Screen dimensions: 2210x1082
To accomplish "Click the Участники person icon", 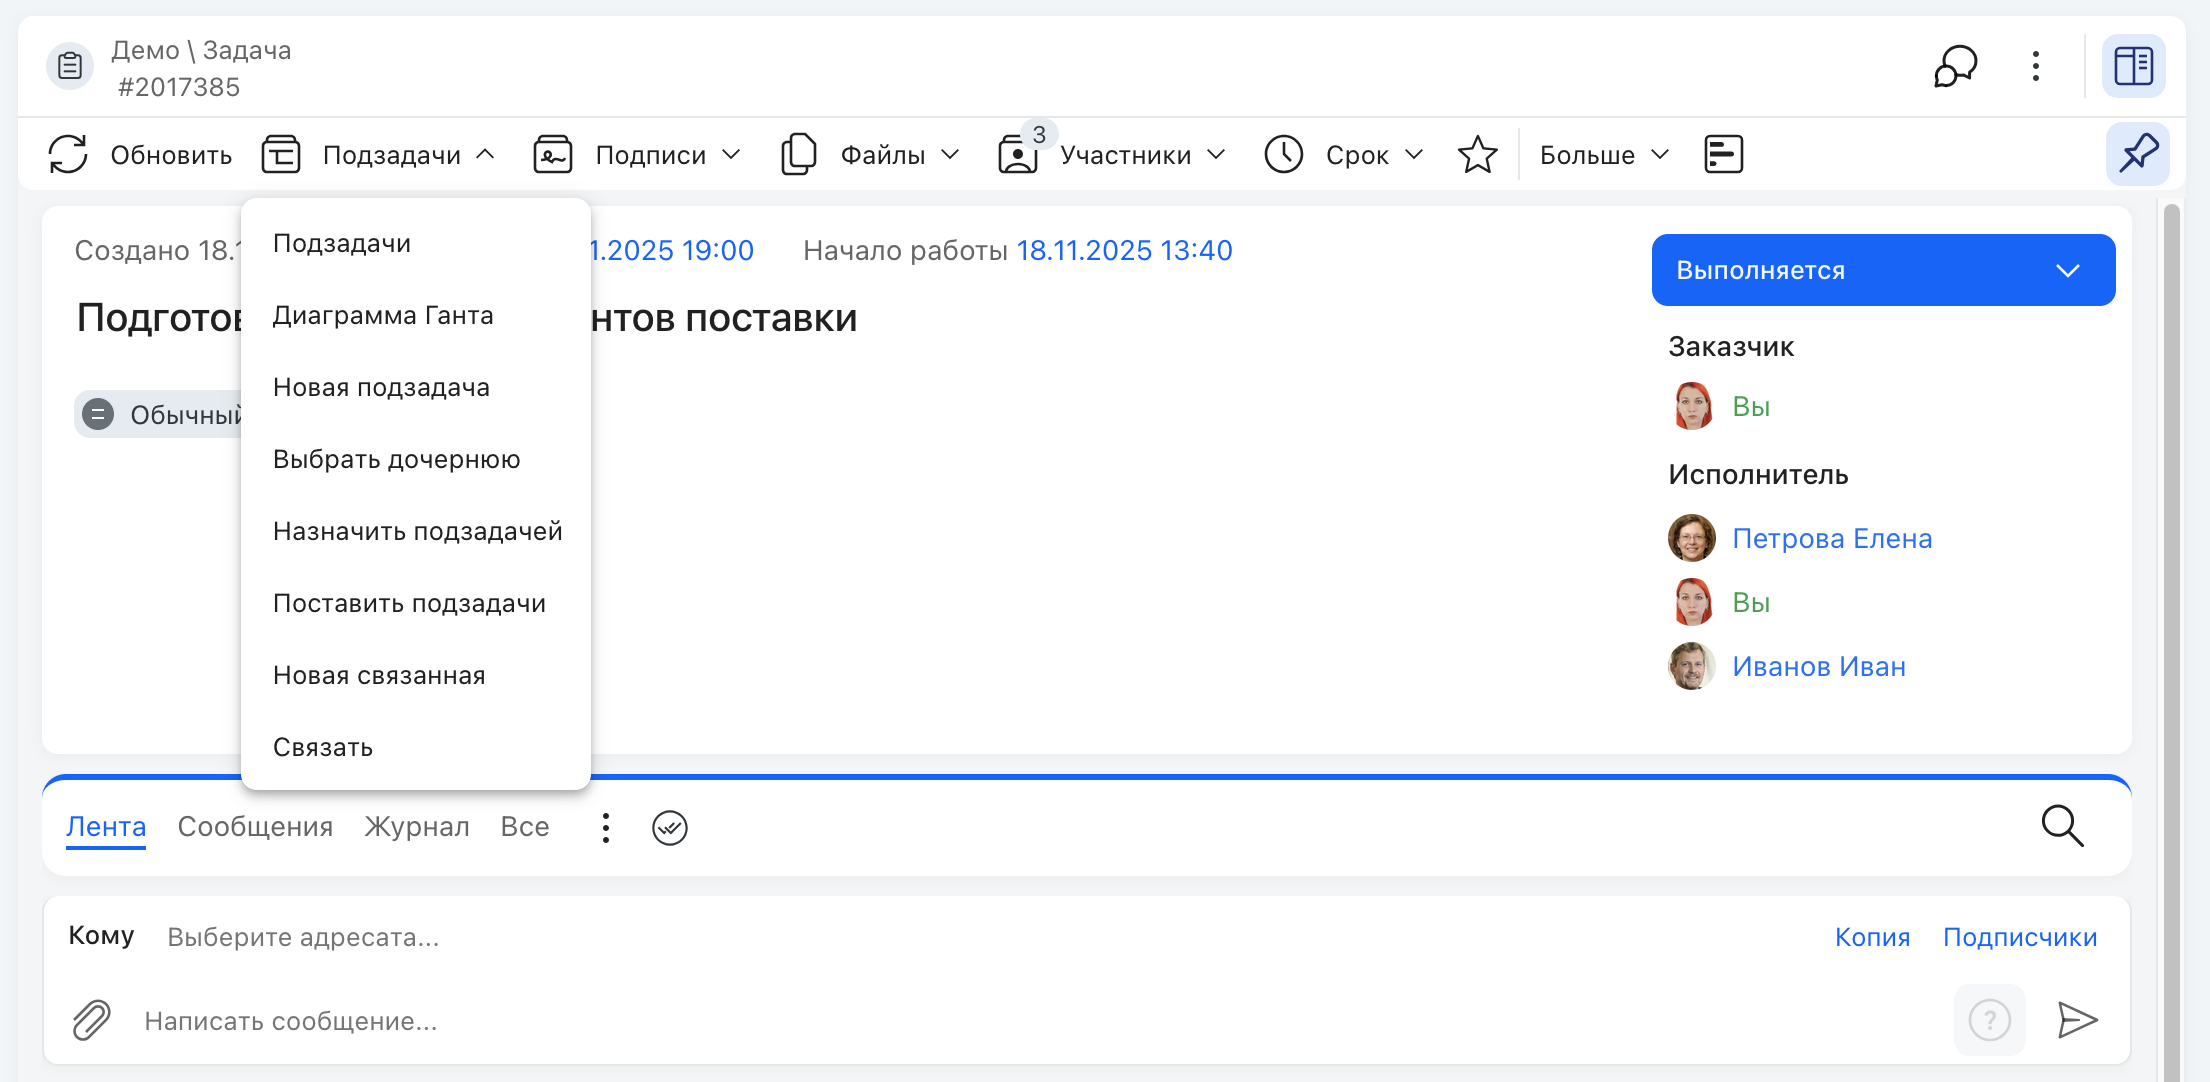I will (1017, 156).
